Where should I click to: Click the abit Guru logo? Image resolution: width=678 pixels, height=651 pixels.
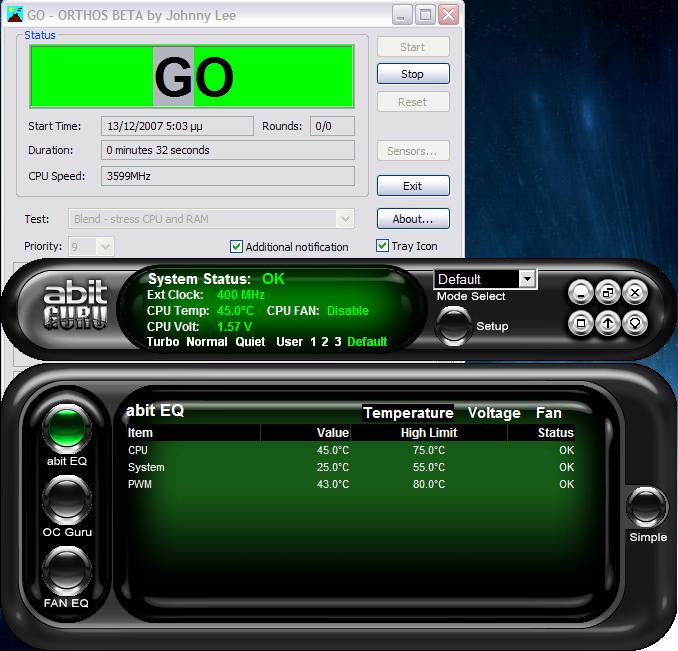[75, 305]
